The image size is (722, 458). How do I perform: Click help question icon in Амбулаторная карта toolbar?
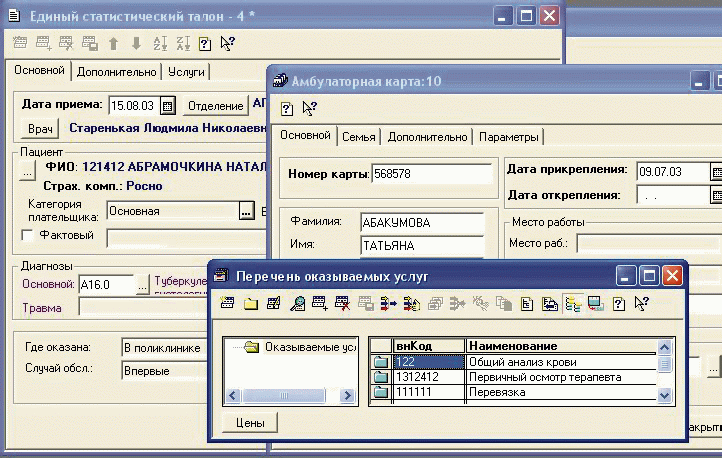(x=286, y=109)
